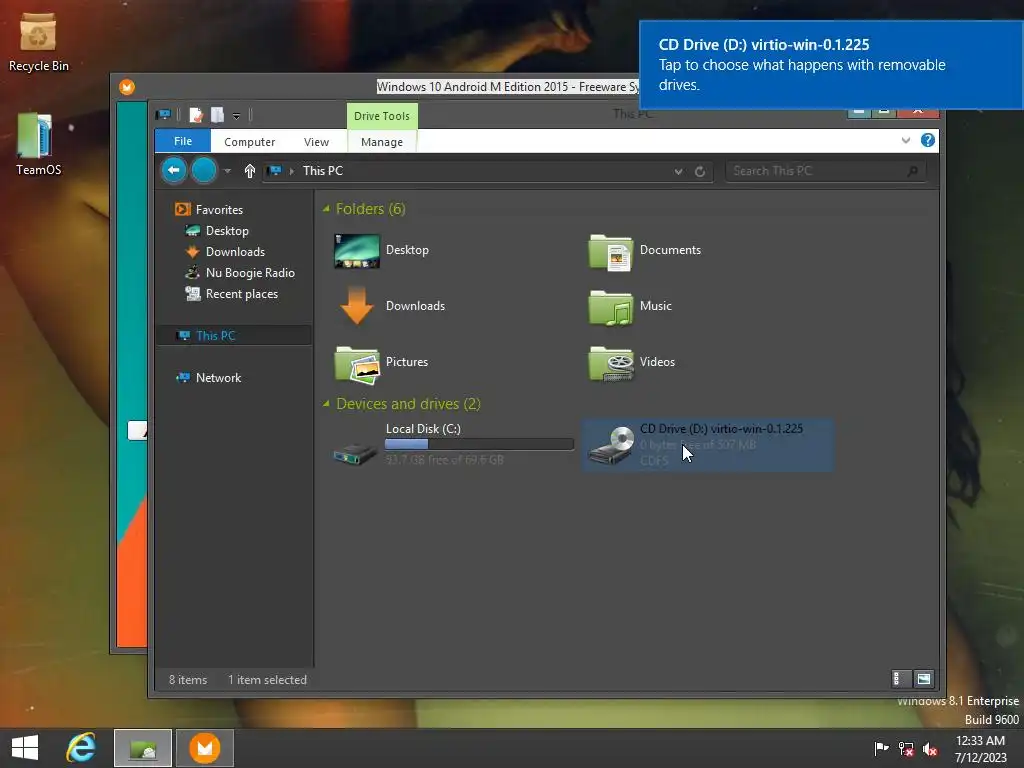Image resolution: width=1024 pixels, height=768 pixels.
Task: Click the network tray icon
Action: point(905,748)
